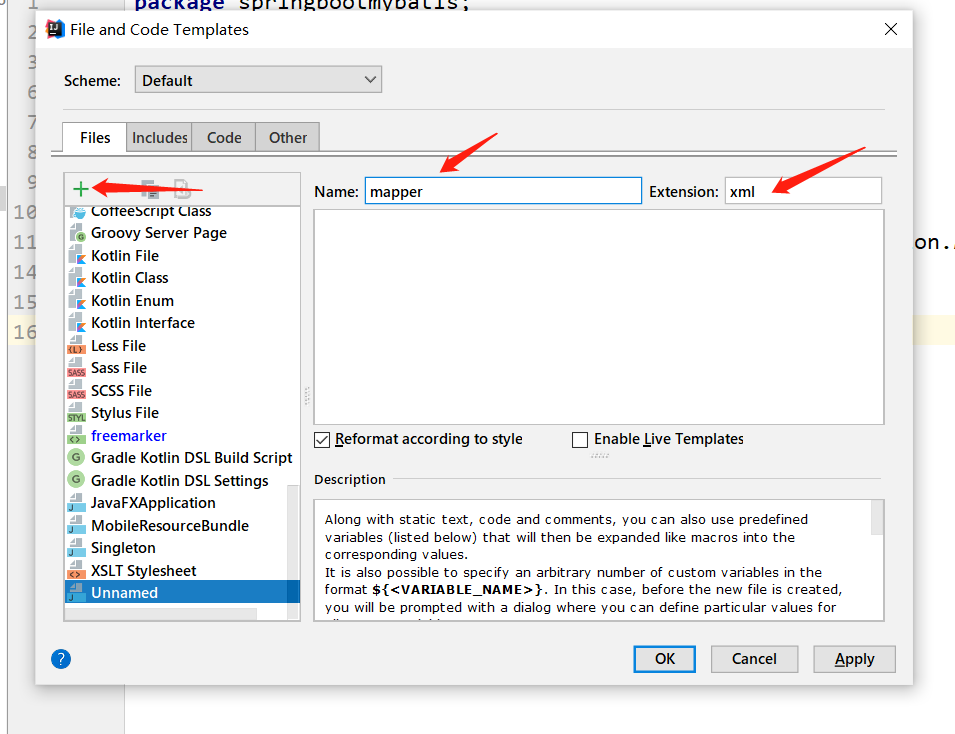Click the Kotlin Enum template icon
Image resolution: width=955 pixels, height=734 pixels.
point(77,301)
